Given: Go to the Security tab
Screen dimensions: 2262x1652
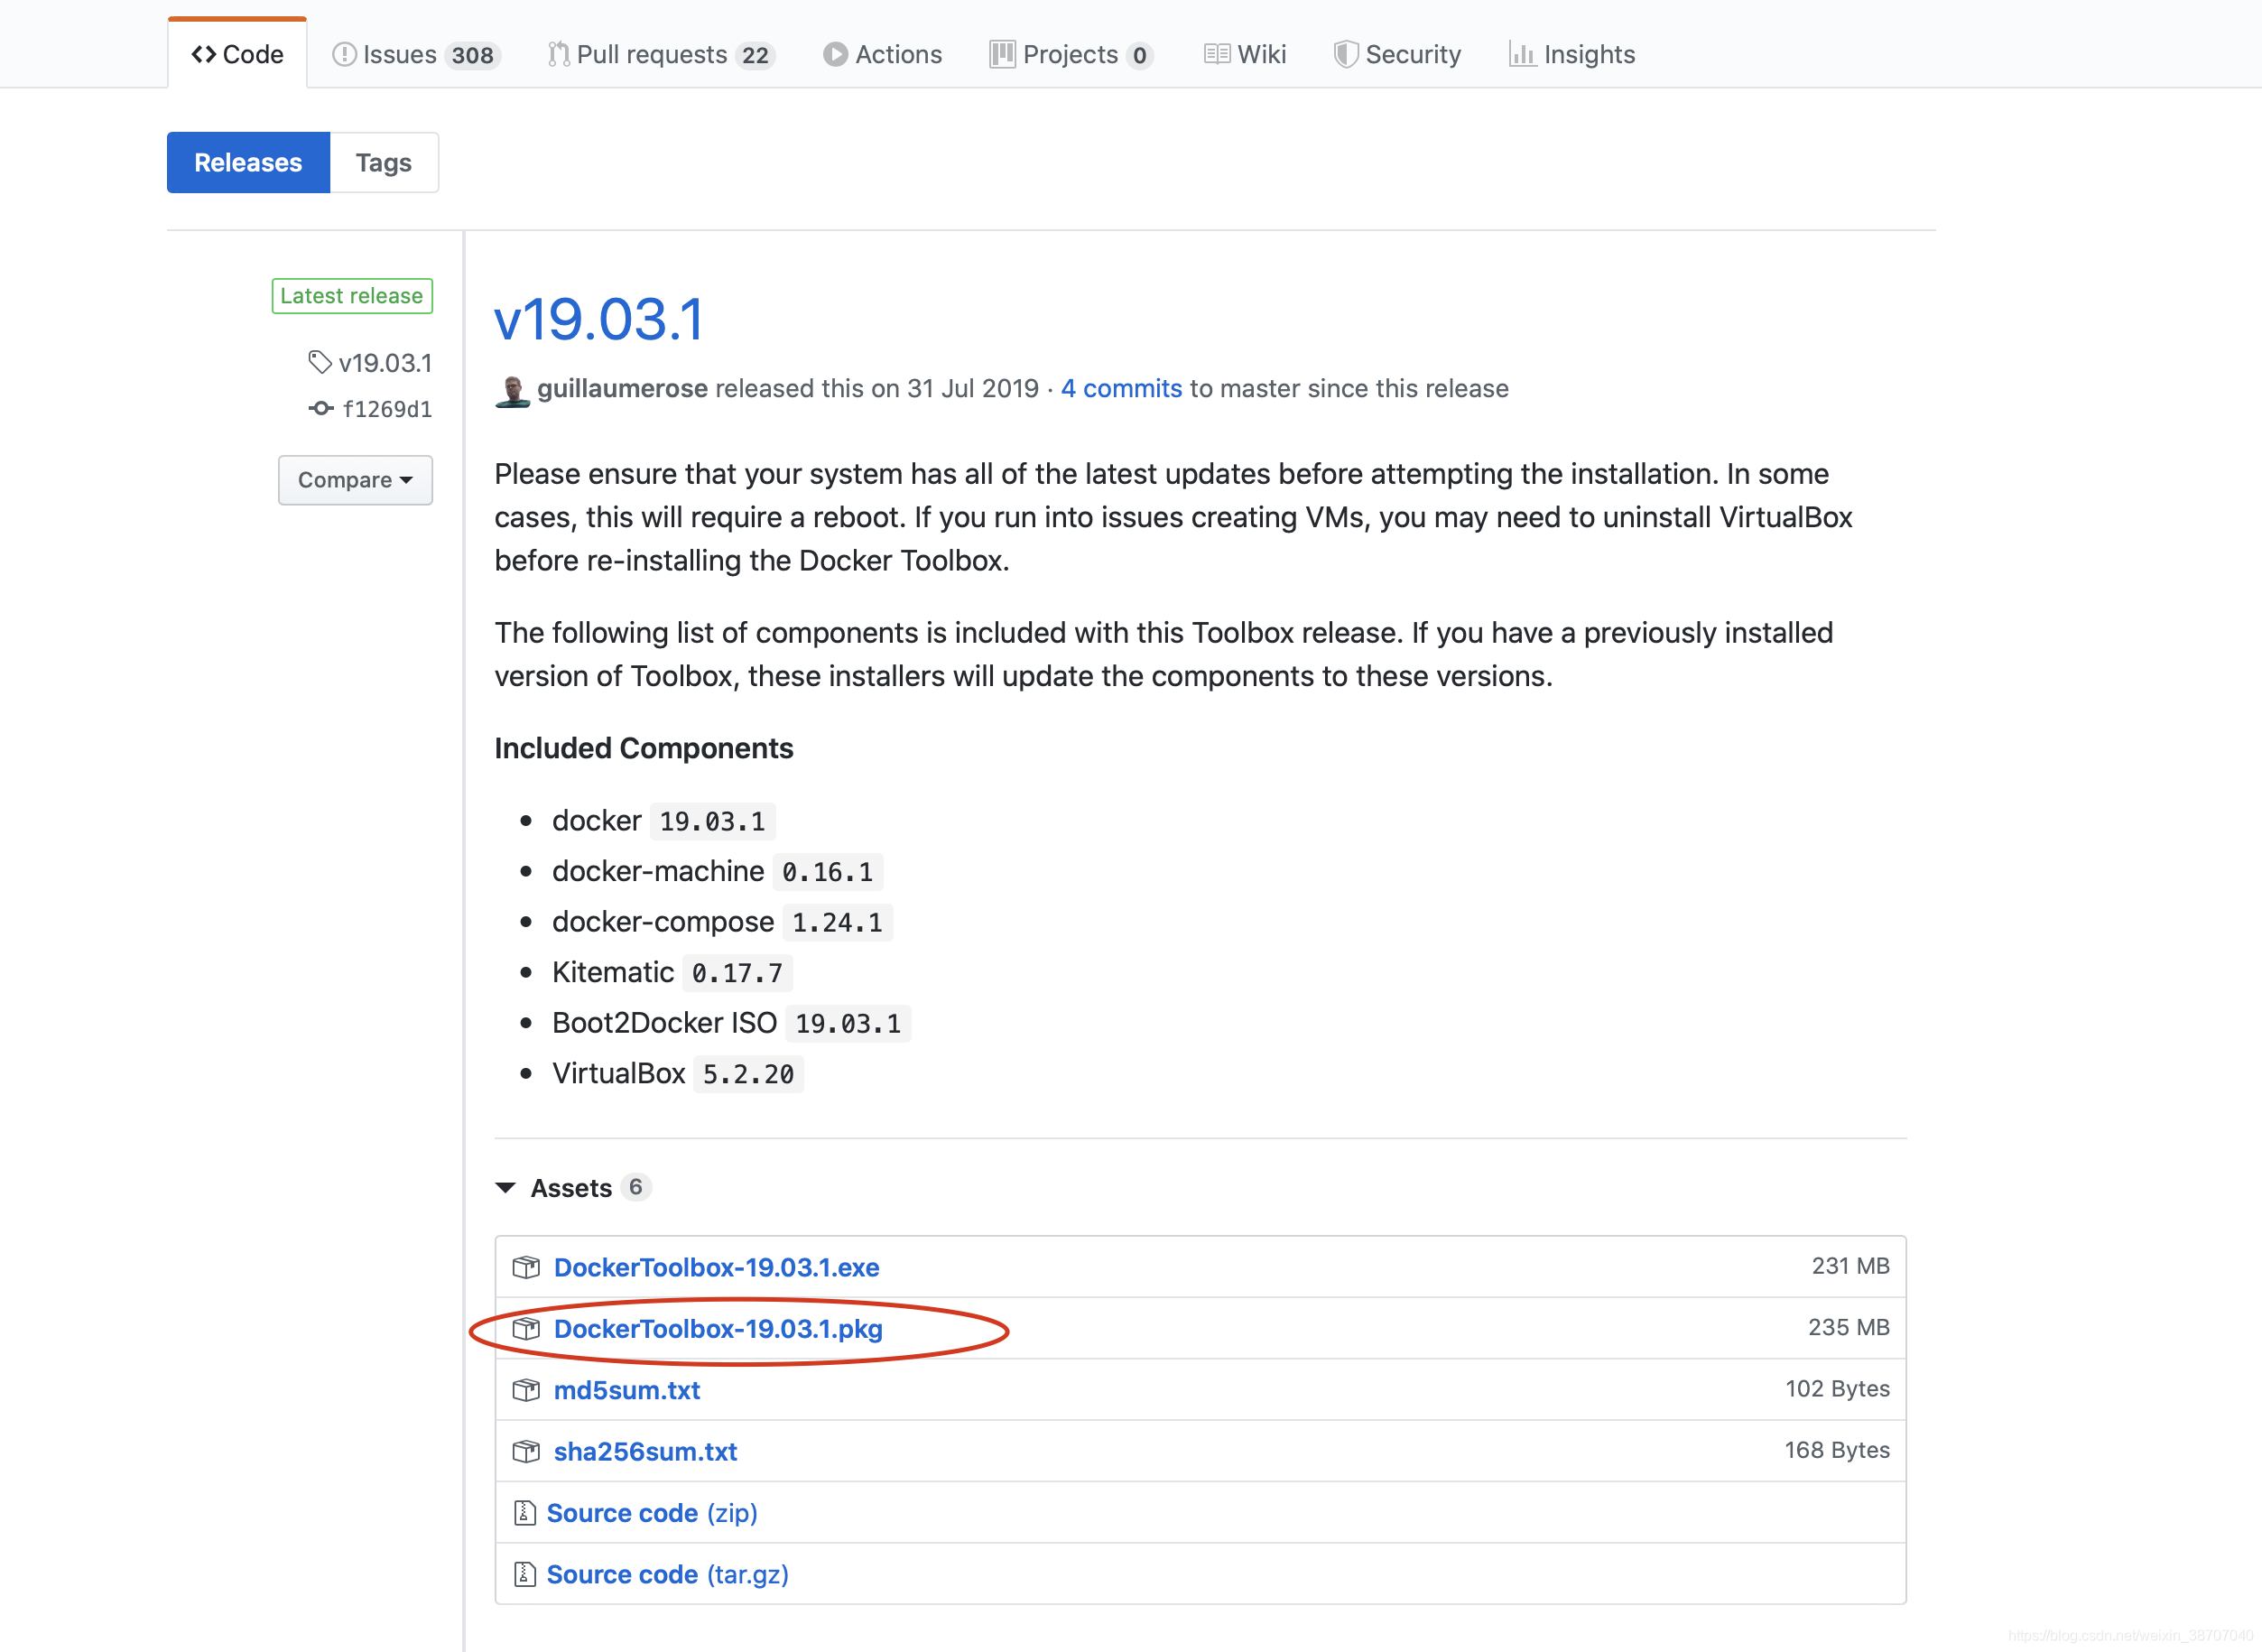Looking at the screenshot, I should (1397, 54).
